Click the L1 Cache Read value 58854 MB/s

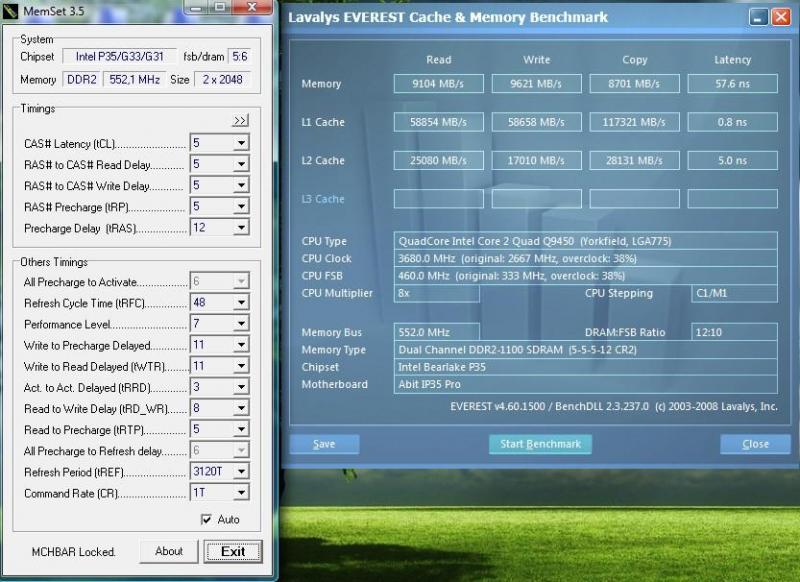click(x=439, y=122)
